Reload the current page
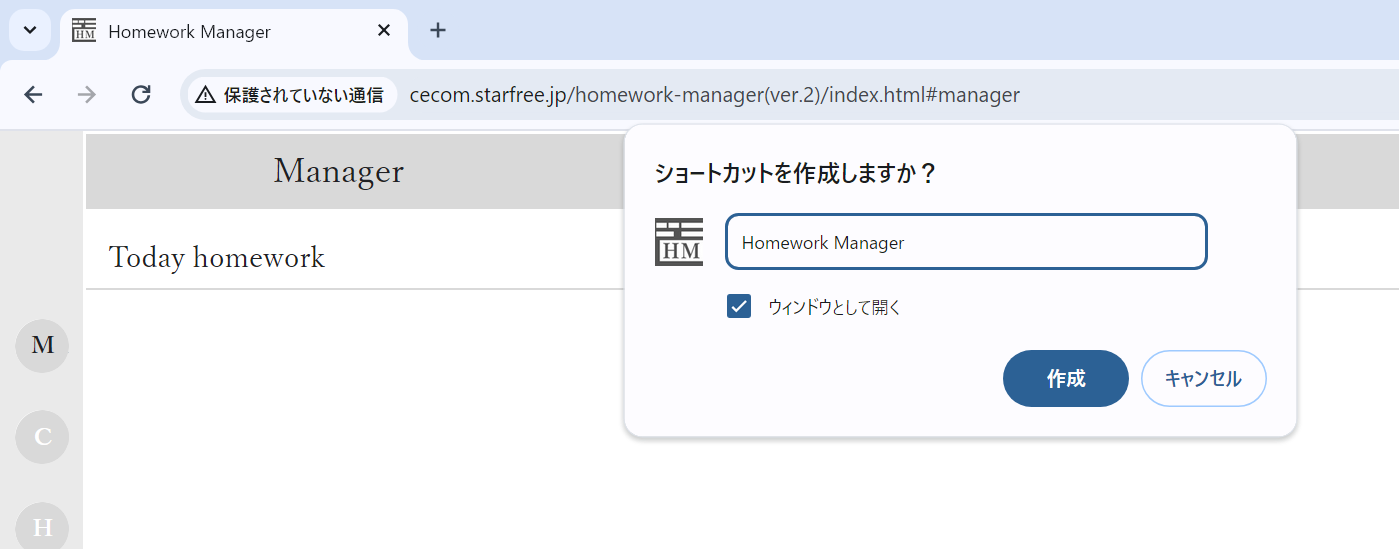1399x549 pixels. coord(141,95)
